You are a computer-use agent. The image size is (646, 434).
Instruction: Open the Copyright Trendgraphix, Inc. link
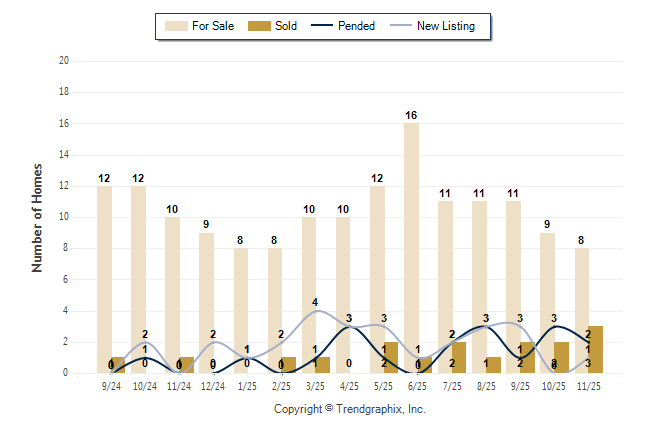[350, 409]
